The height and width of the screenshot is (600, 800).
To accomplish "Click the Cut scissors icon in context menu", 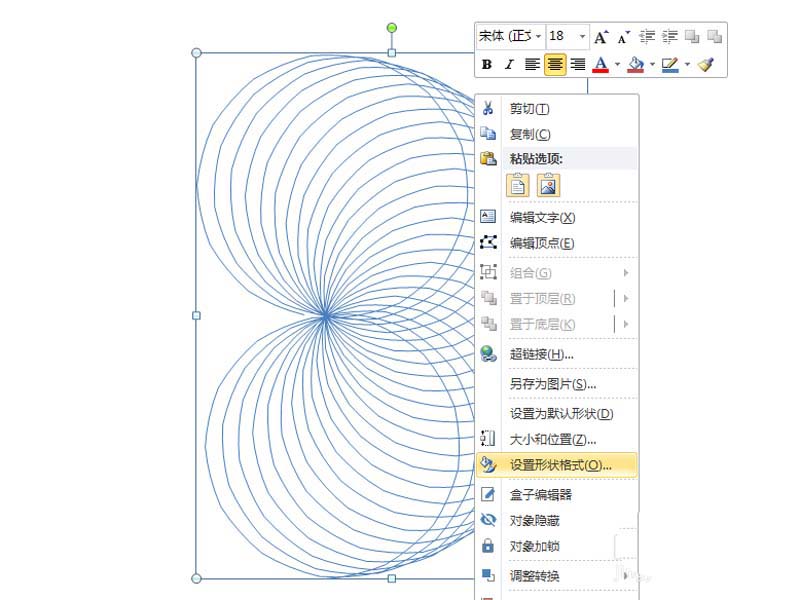I will pos(488,108).
